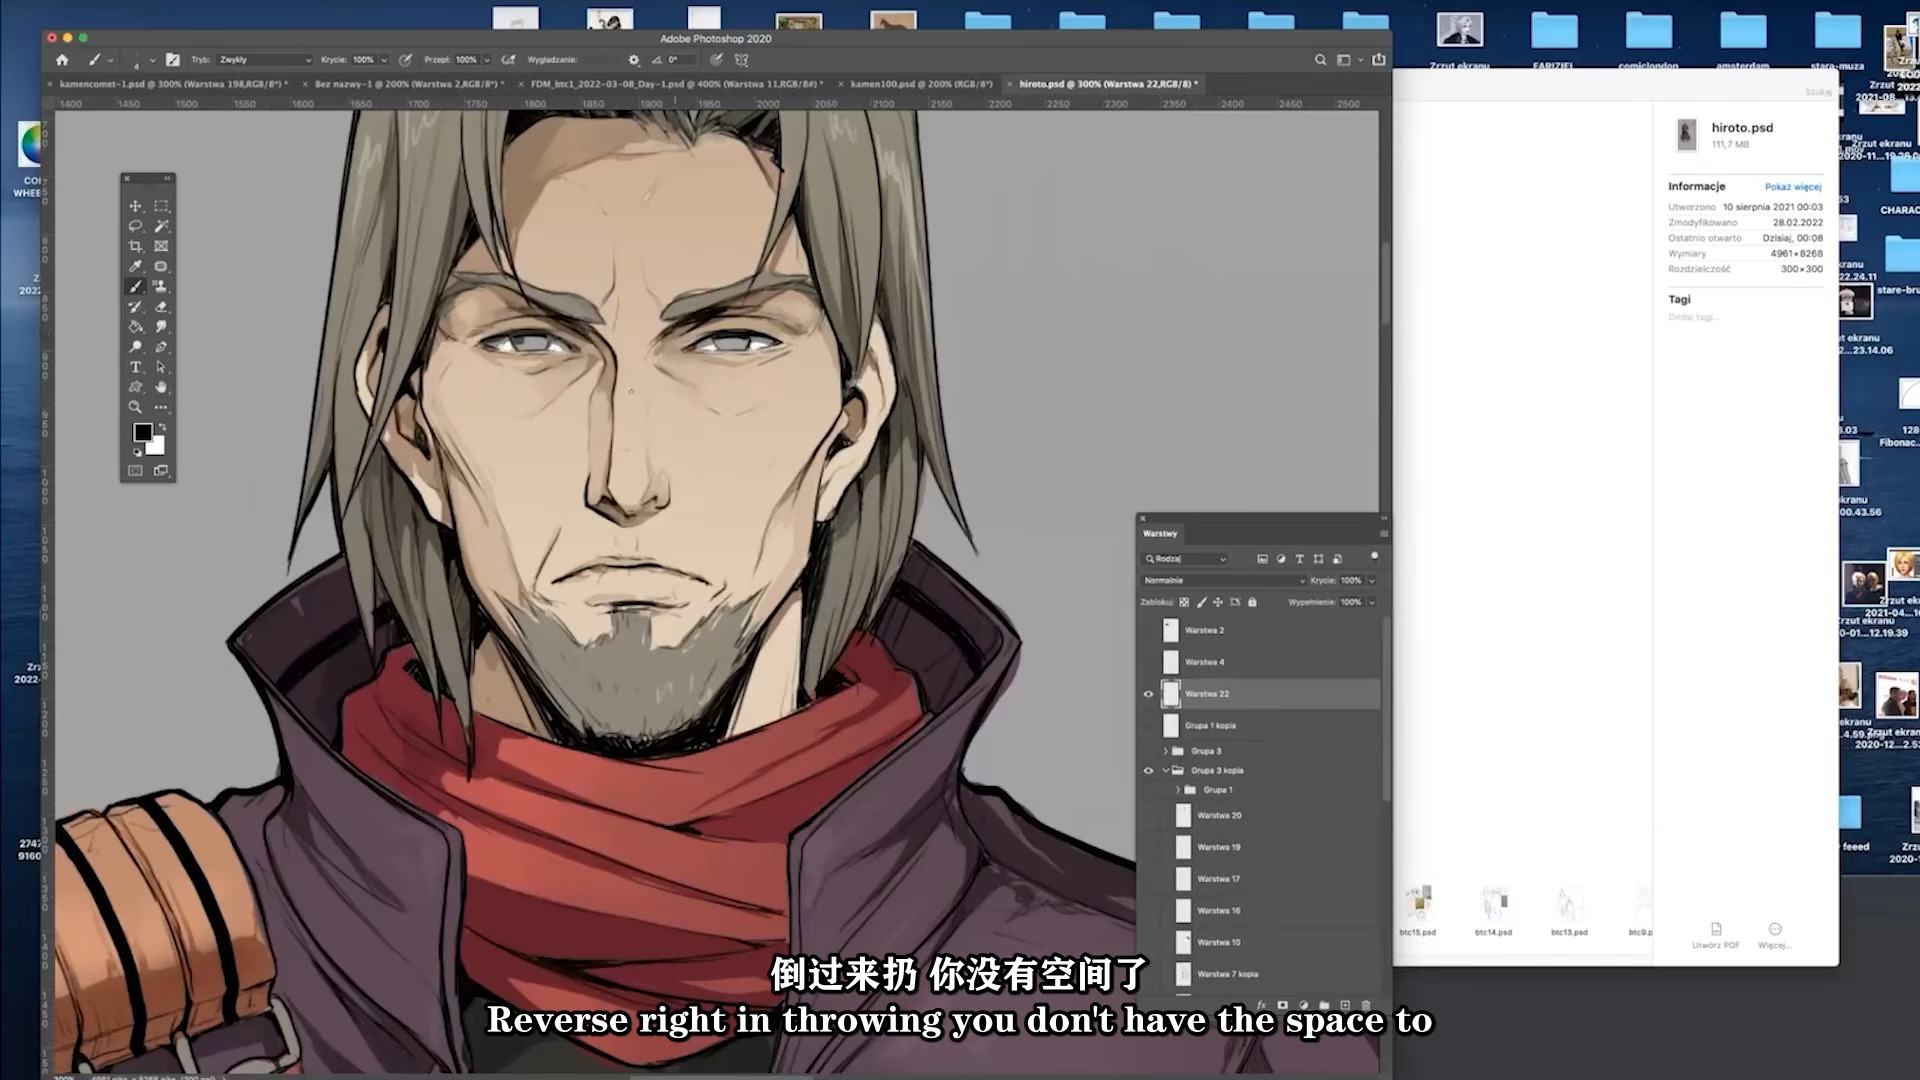
Task: Open the brush settings panel toggle
Action: [173, 60]
